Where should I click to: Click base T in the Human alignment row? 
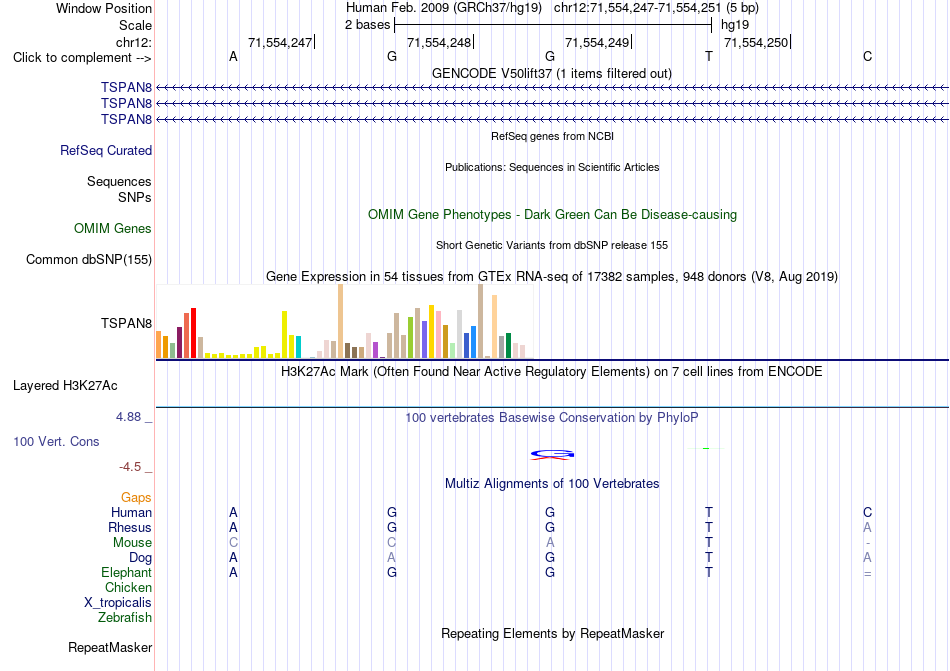709,512
